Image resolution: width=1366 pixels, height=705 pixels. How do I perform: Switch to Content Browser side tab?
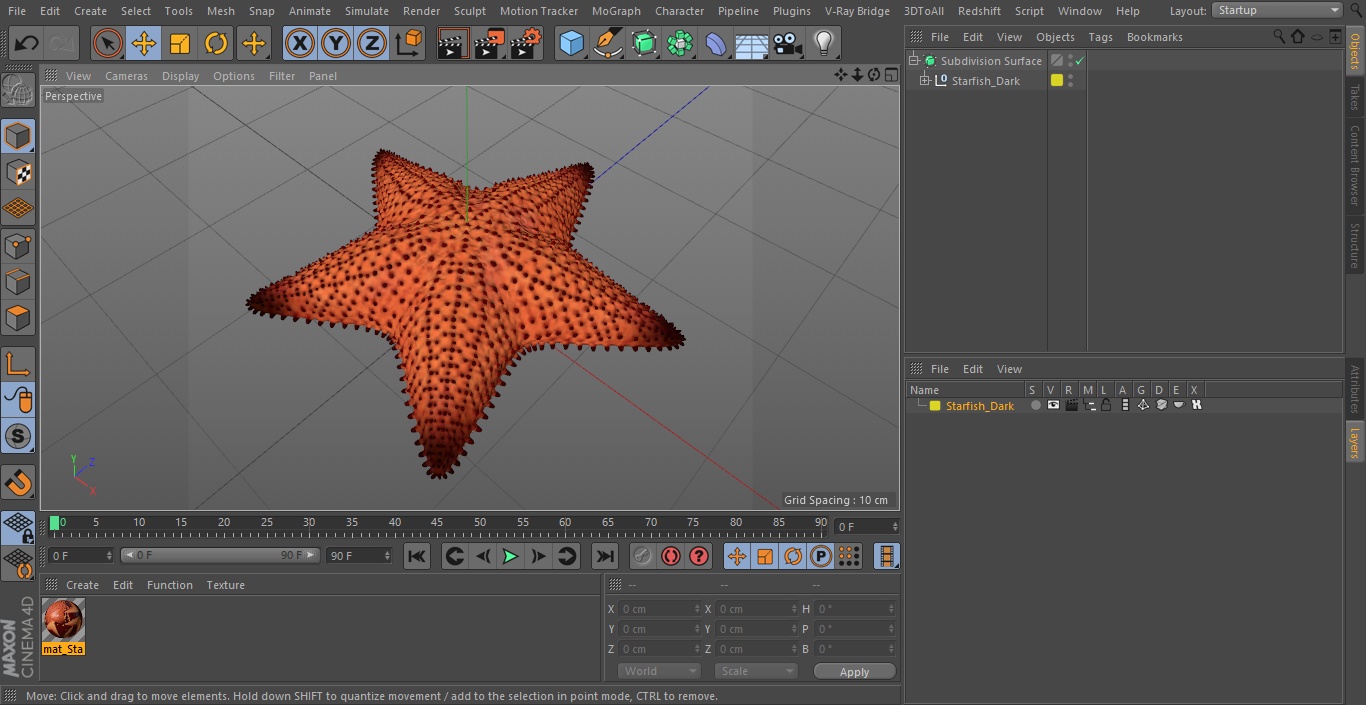(x=1355, y=165)
